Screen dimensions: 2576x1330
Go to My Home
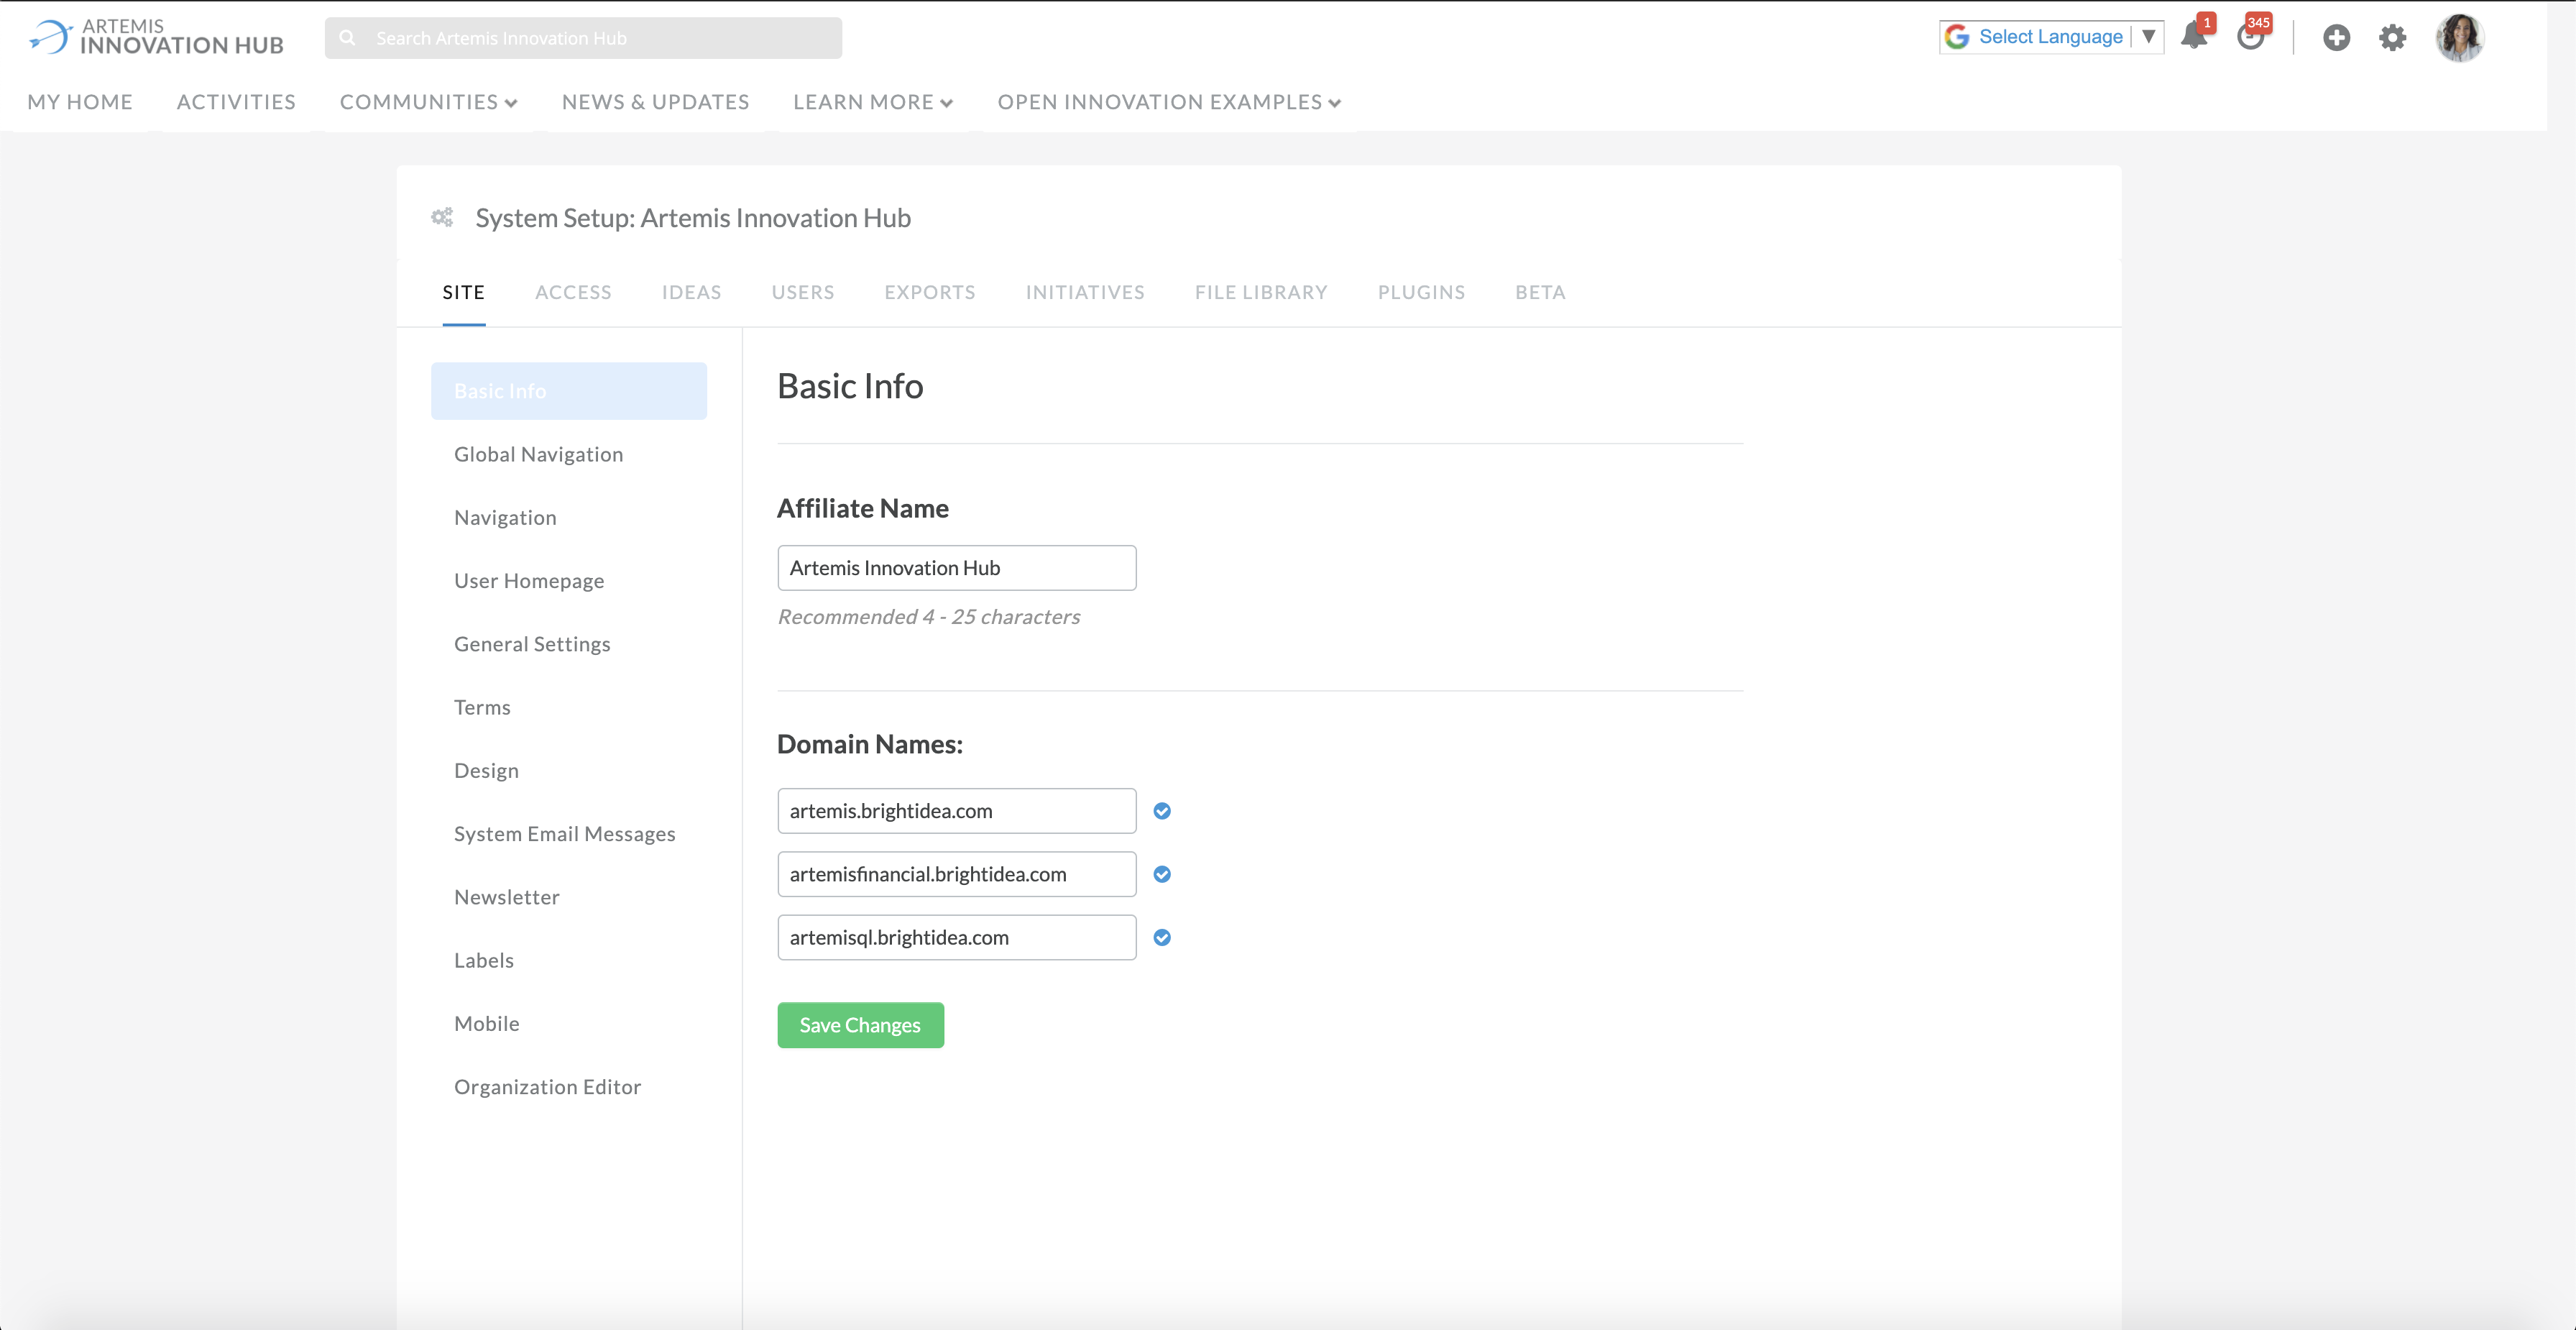pos(80,102)
